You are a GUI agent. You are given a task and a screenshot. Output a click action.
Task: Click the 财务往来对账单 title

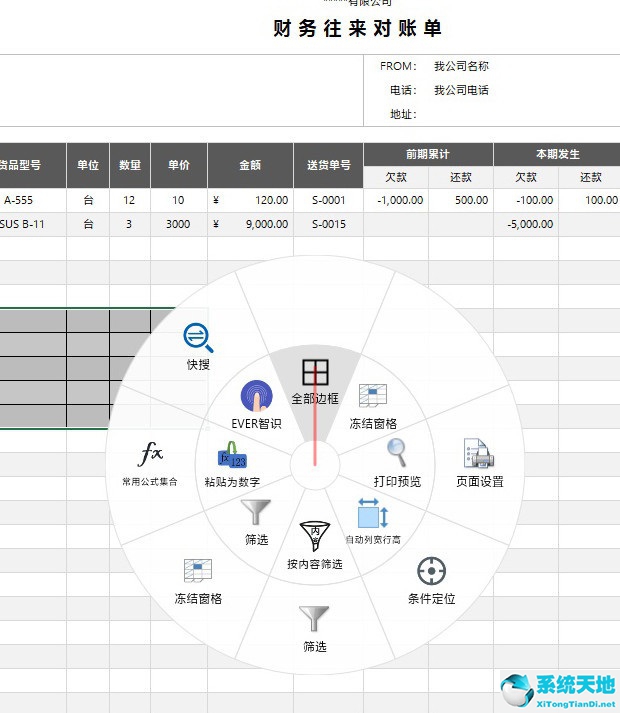tap(357, 28)
